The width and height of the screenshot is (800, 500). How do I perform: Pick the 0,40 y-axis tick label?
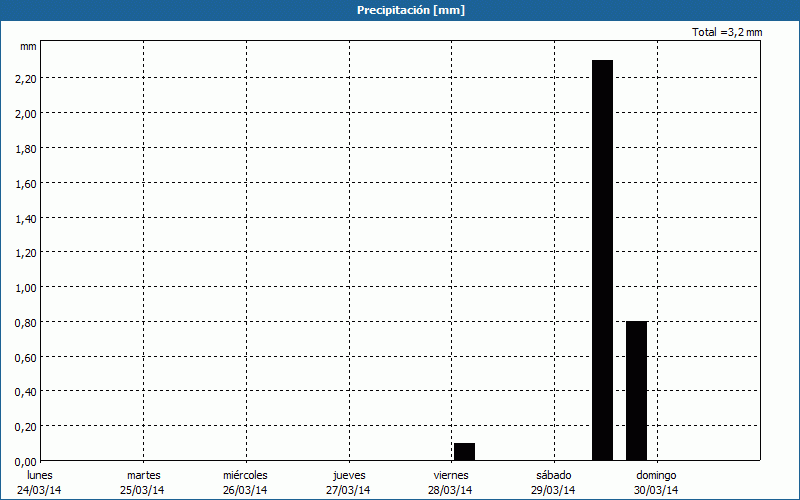[26, 392]
